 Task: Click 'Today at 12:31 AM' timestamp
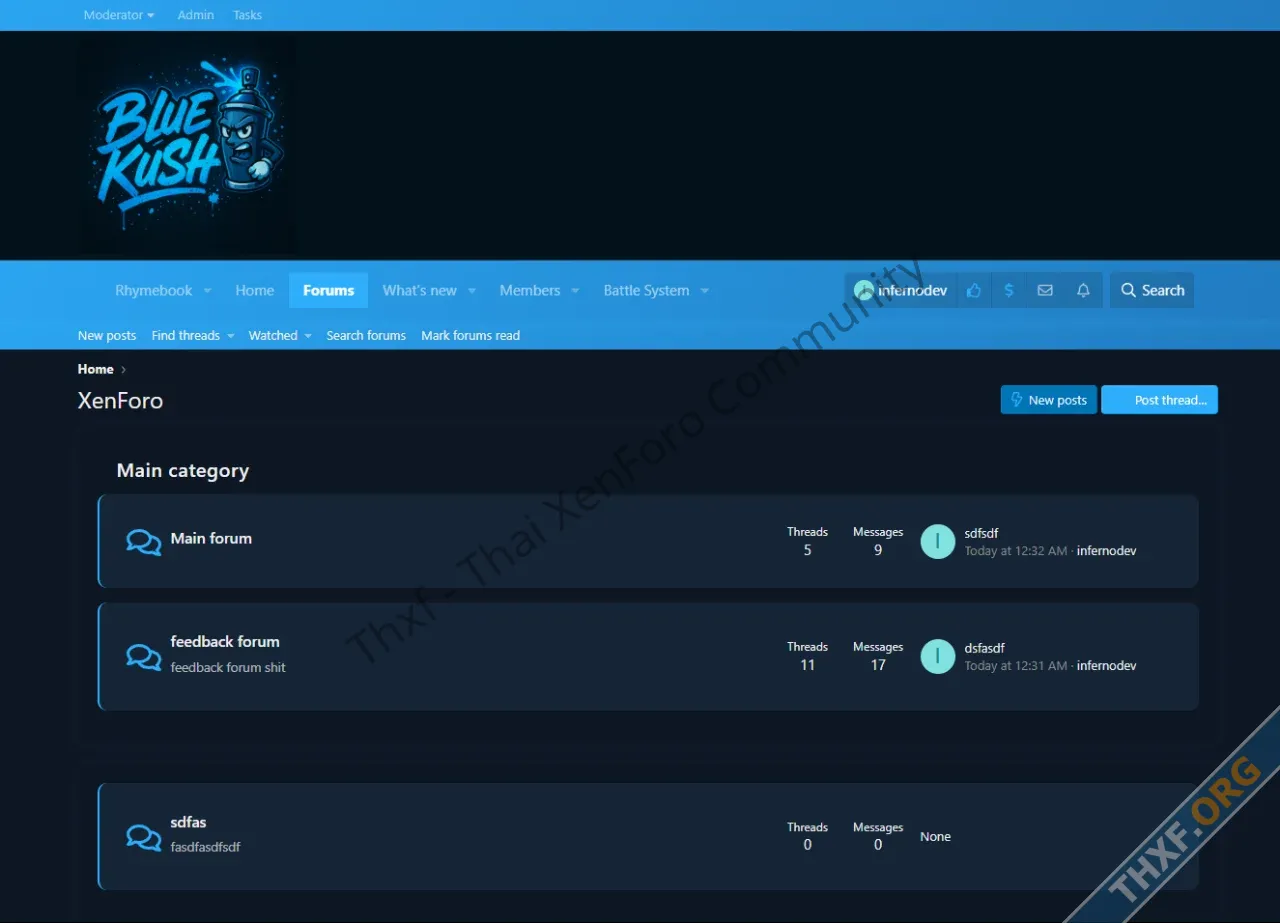click(x=1016, y=666)
